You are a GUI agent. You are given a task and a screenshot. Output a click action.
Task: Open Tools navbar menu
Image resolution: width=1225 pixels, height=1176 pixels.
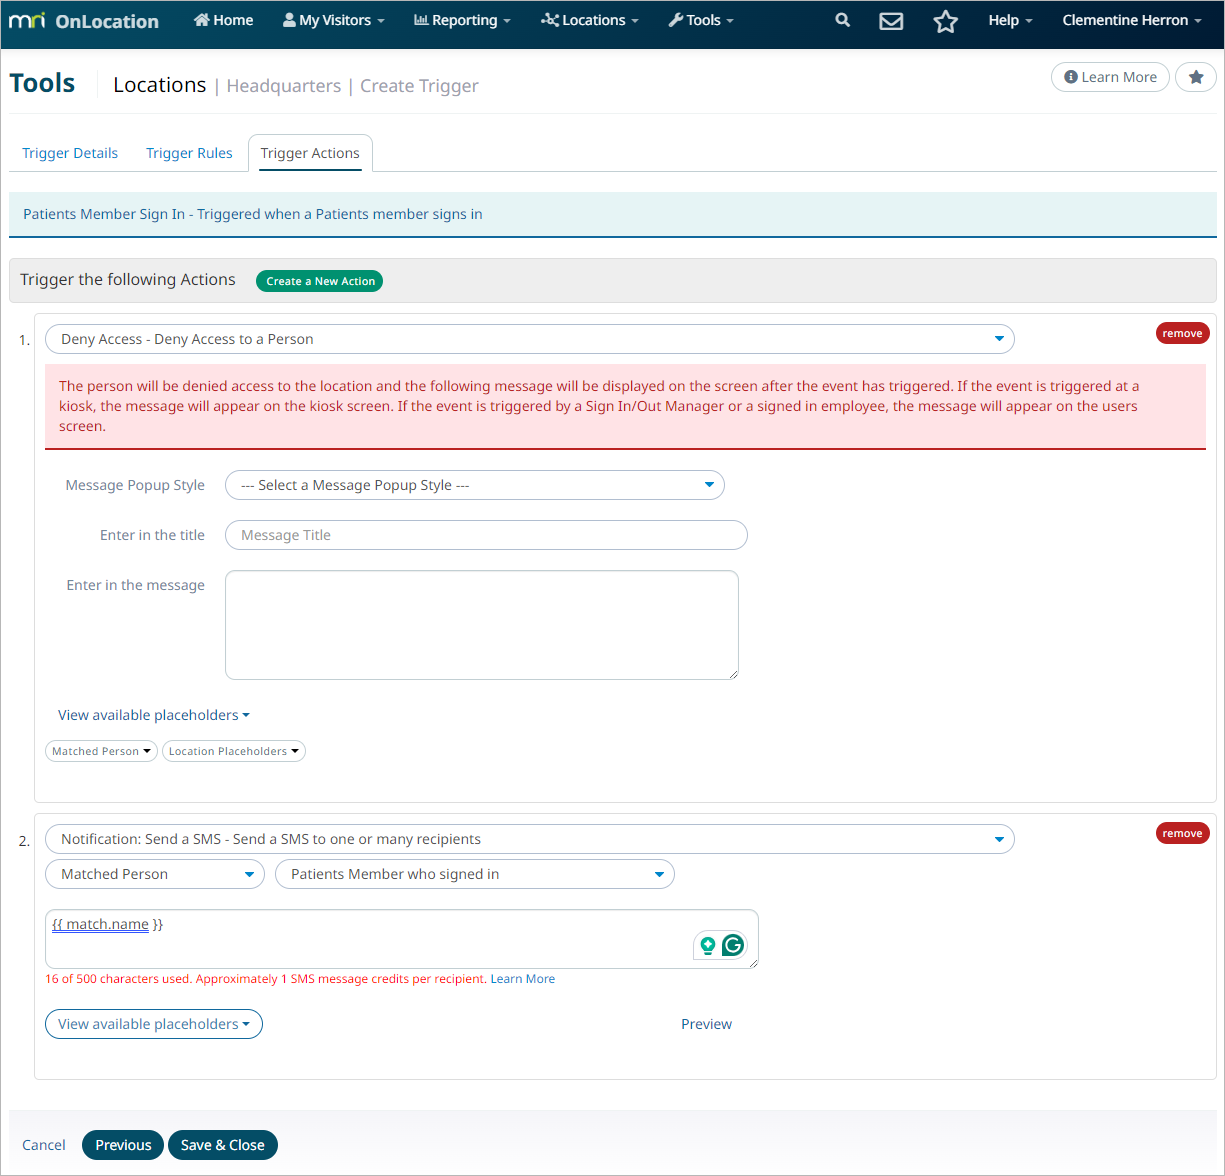pyautogui.click(x=701, y=20)
